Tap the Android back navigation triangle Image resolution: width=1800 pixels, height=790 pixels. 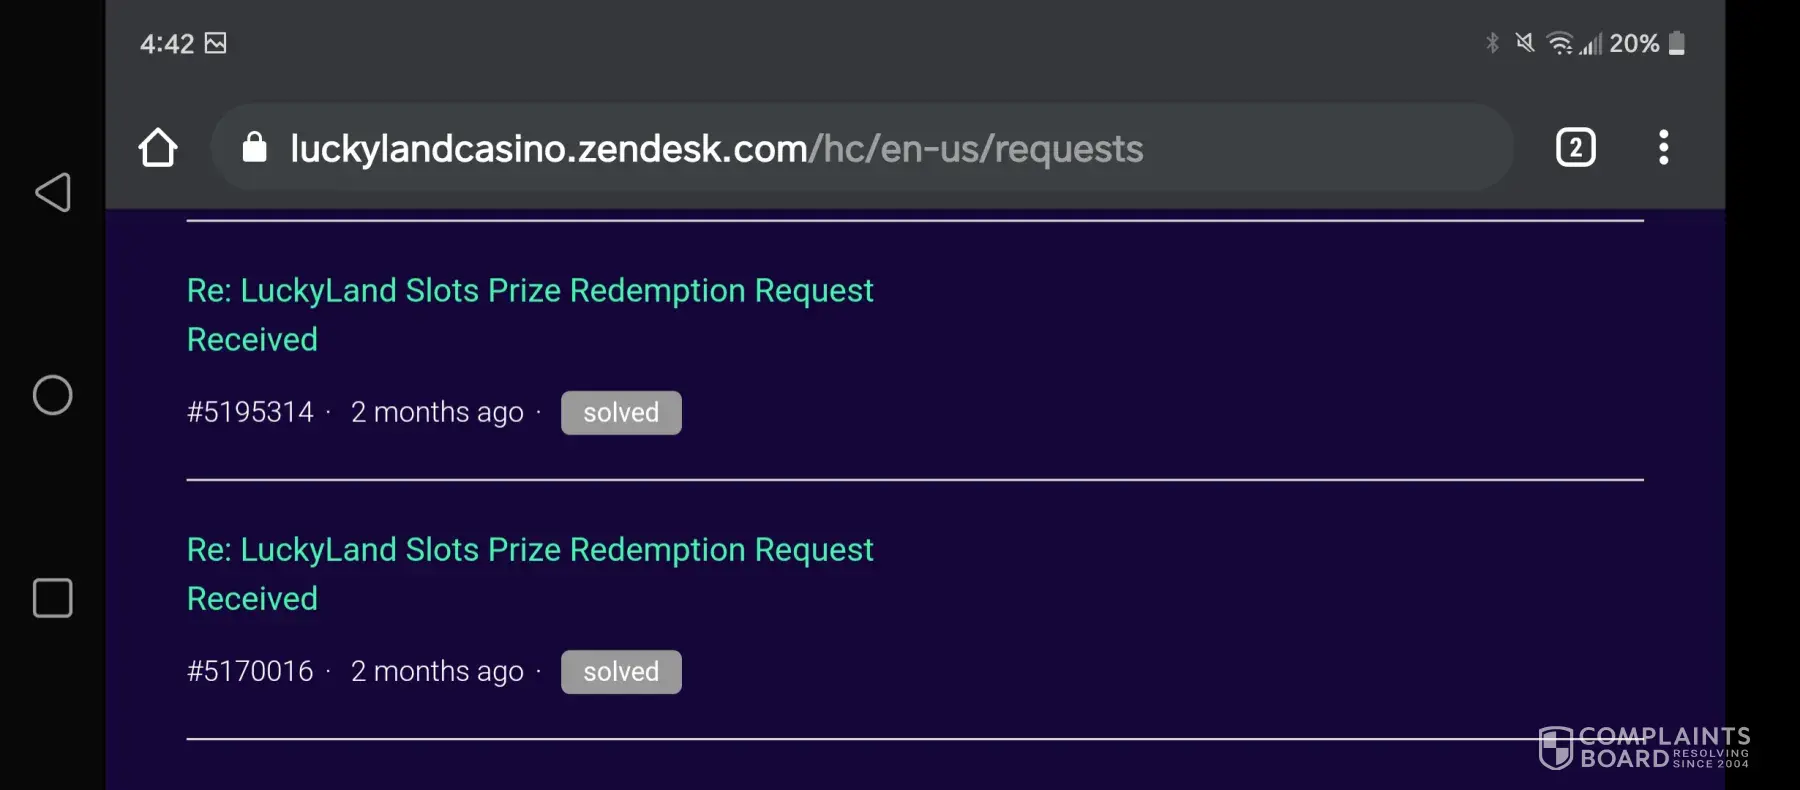pos(53,192)
